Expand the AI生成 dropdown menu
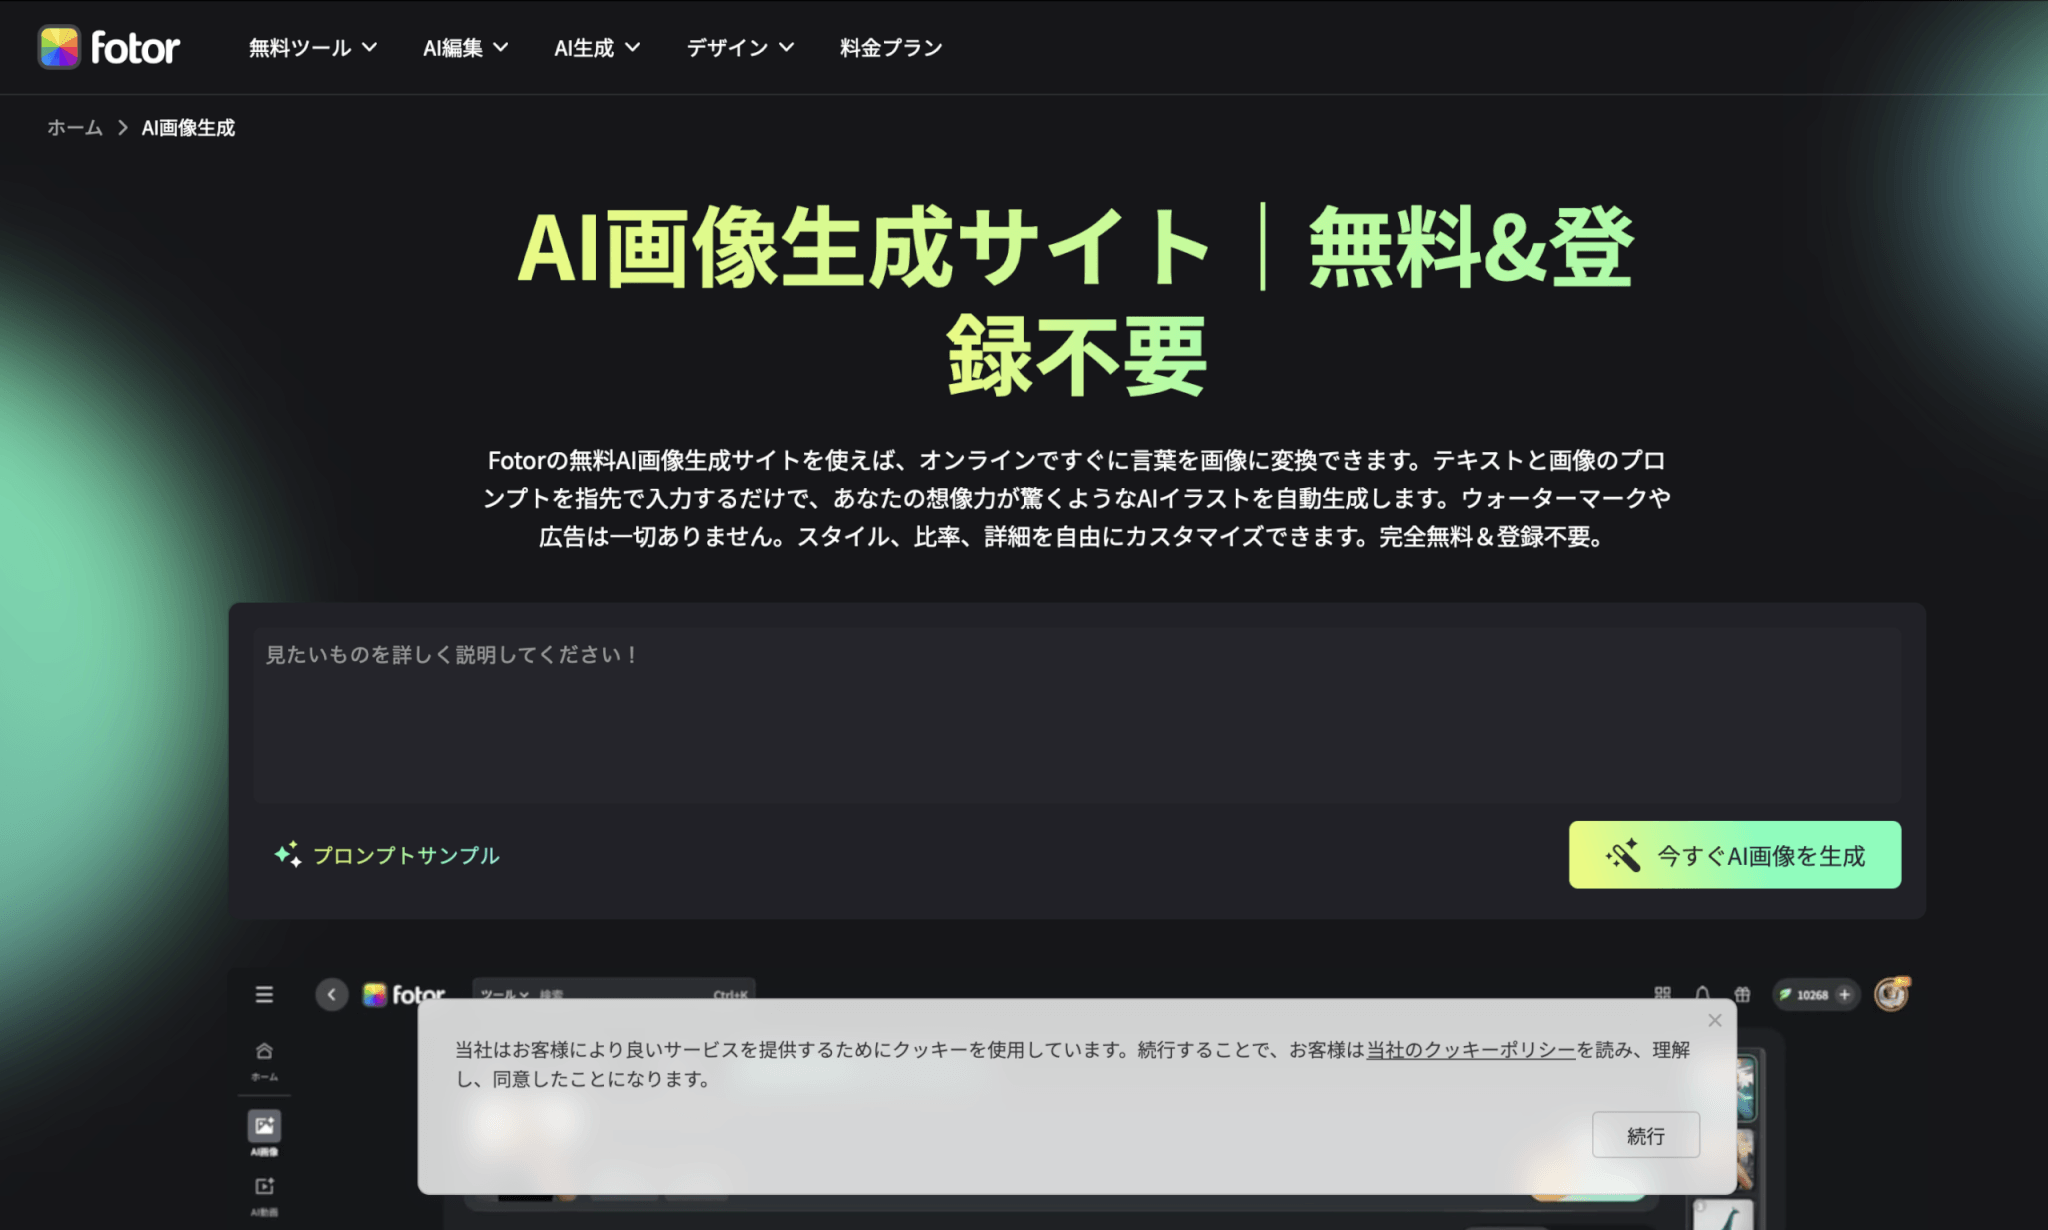 (597, 47)
